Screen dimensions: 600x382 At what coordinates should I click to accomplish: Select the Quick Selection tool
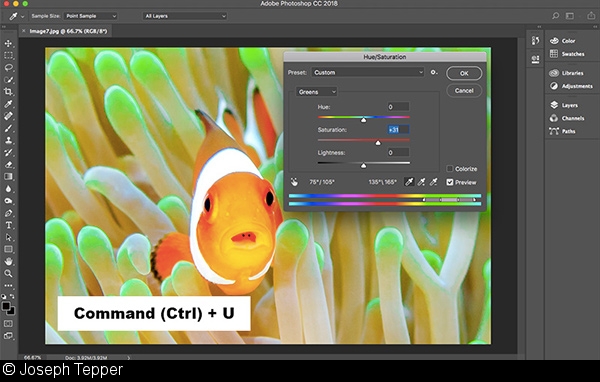pyautogui.click(x=8, y=80)
